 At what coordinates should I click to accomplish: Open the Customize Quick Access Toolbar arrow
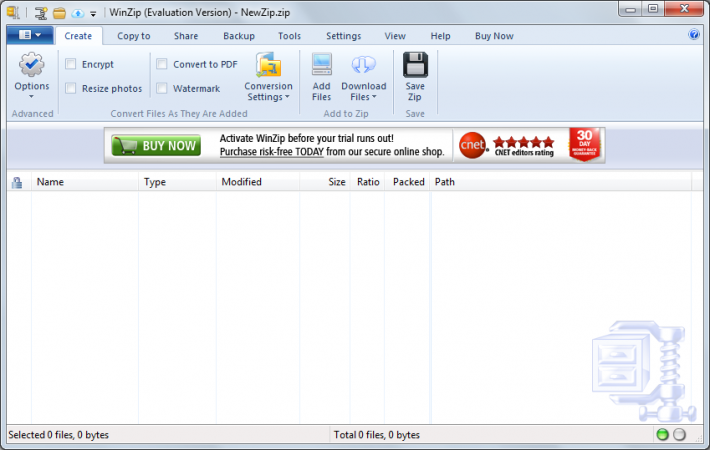(93, 14)
